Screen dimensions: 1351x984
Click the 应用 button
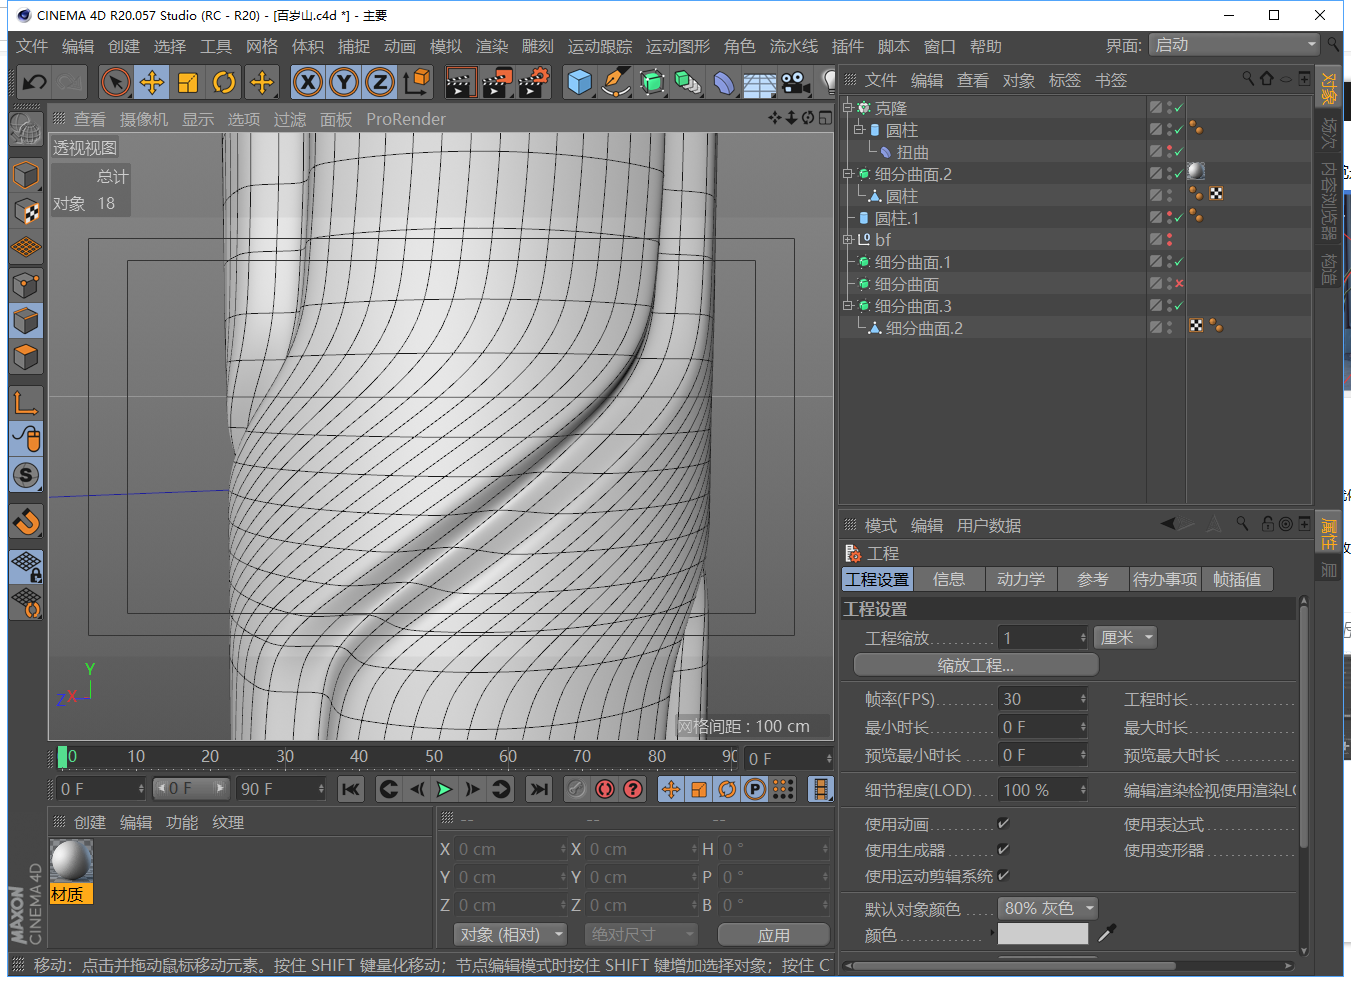point(774,934)
